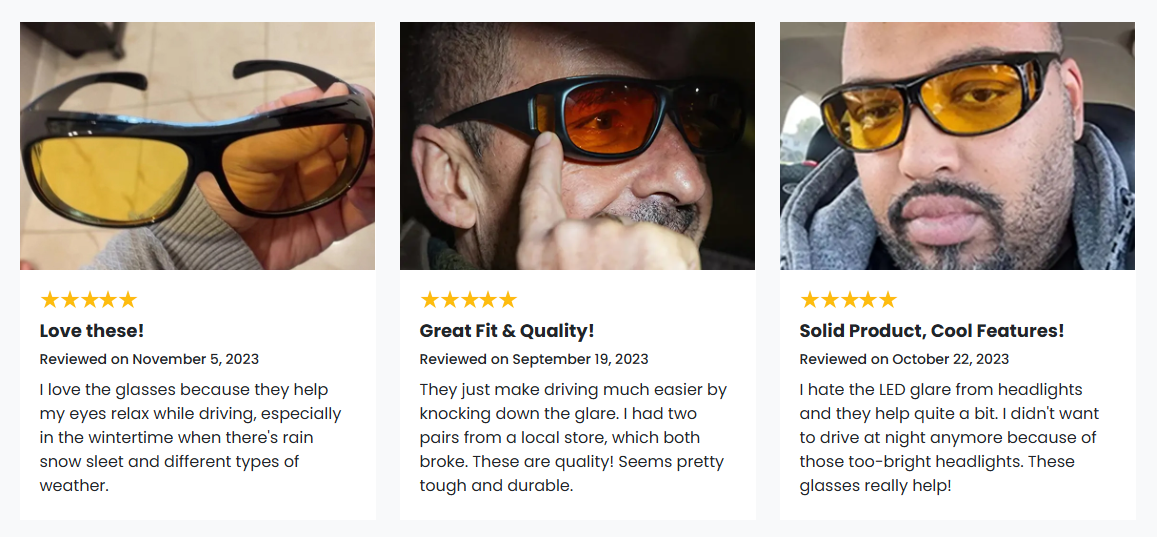This screenshot has width=1157, height=537.
Task: Click the 'Solid Product, Cool Features!' review title
Action: point(931,331)
